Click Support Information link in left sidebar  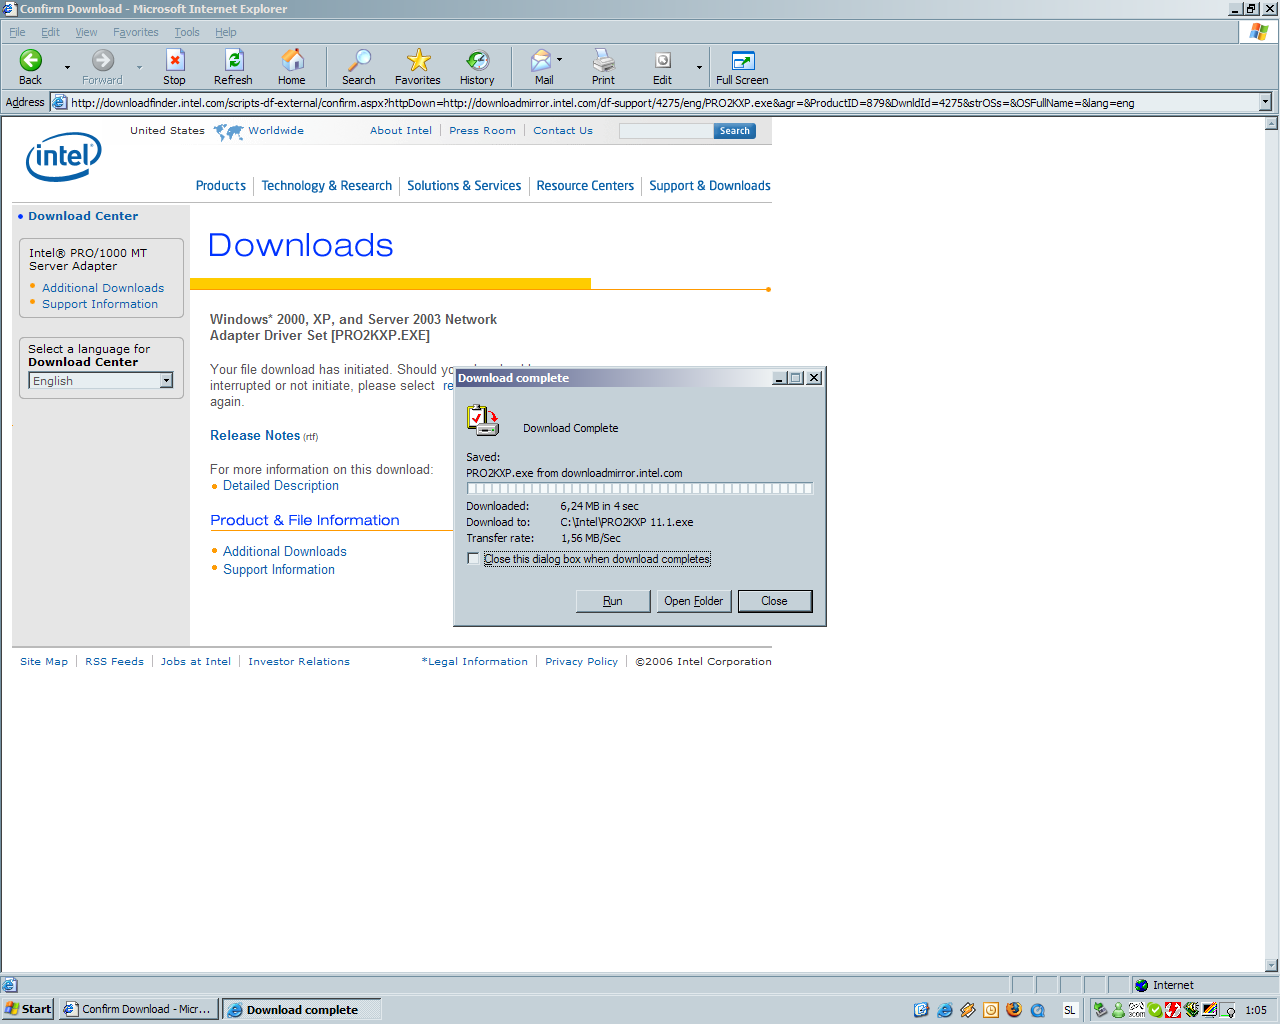tap(100, 304)
